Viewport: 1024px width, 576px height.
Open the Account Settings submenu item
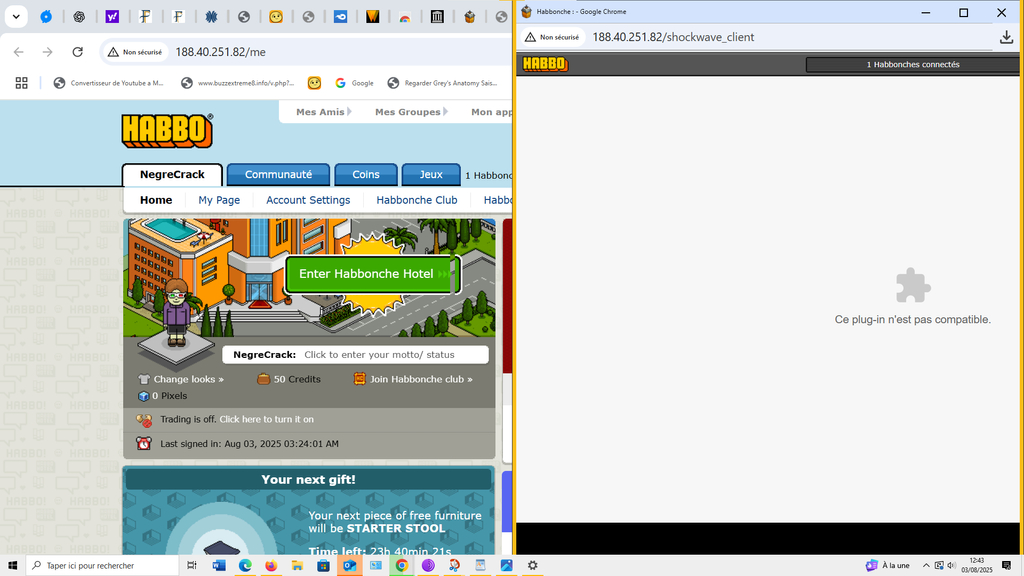click(308, 200)
